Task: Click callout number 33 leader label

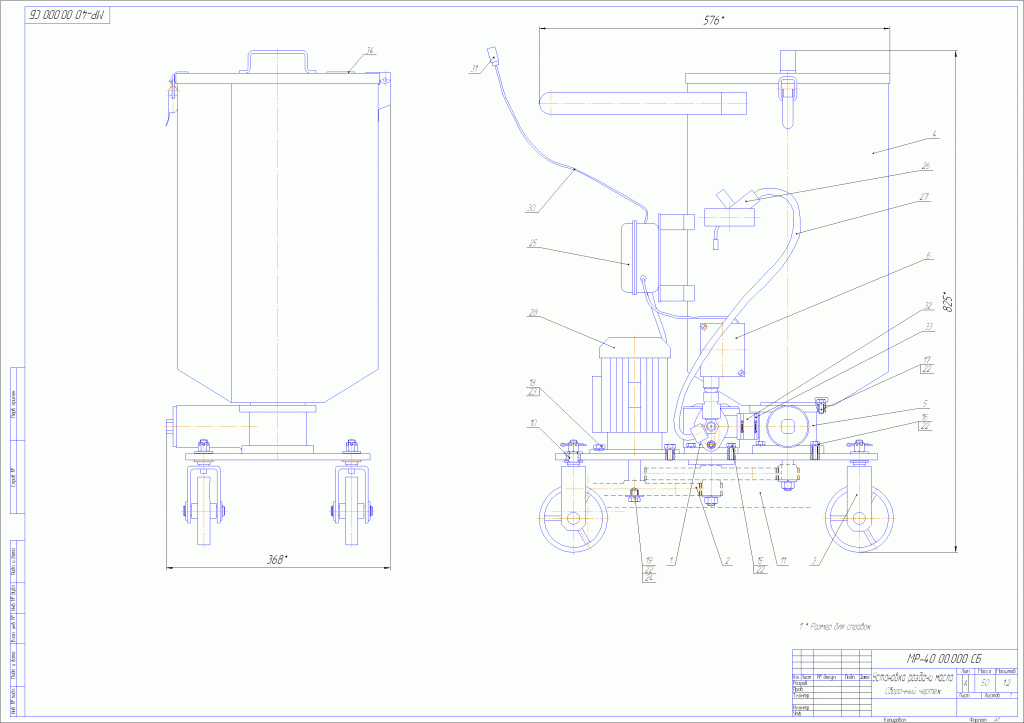Action: click(929, 328)
